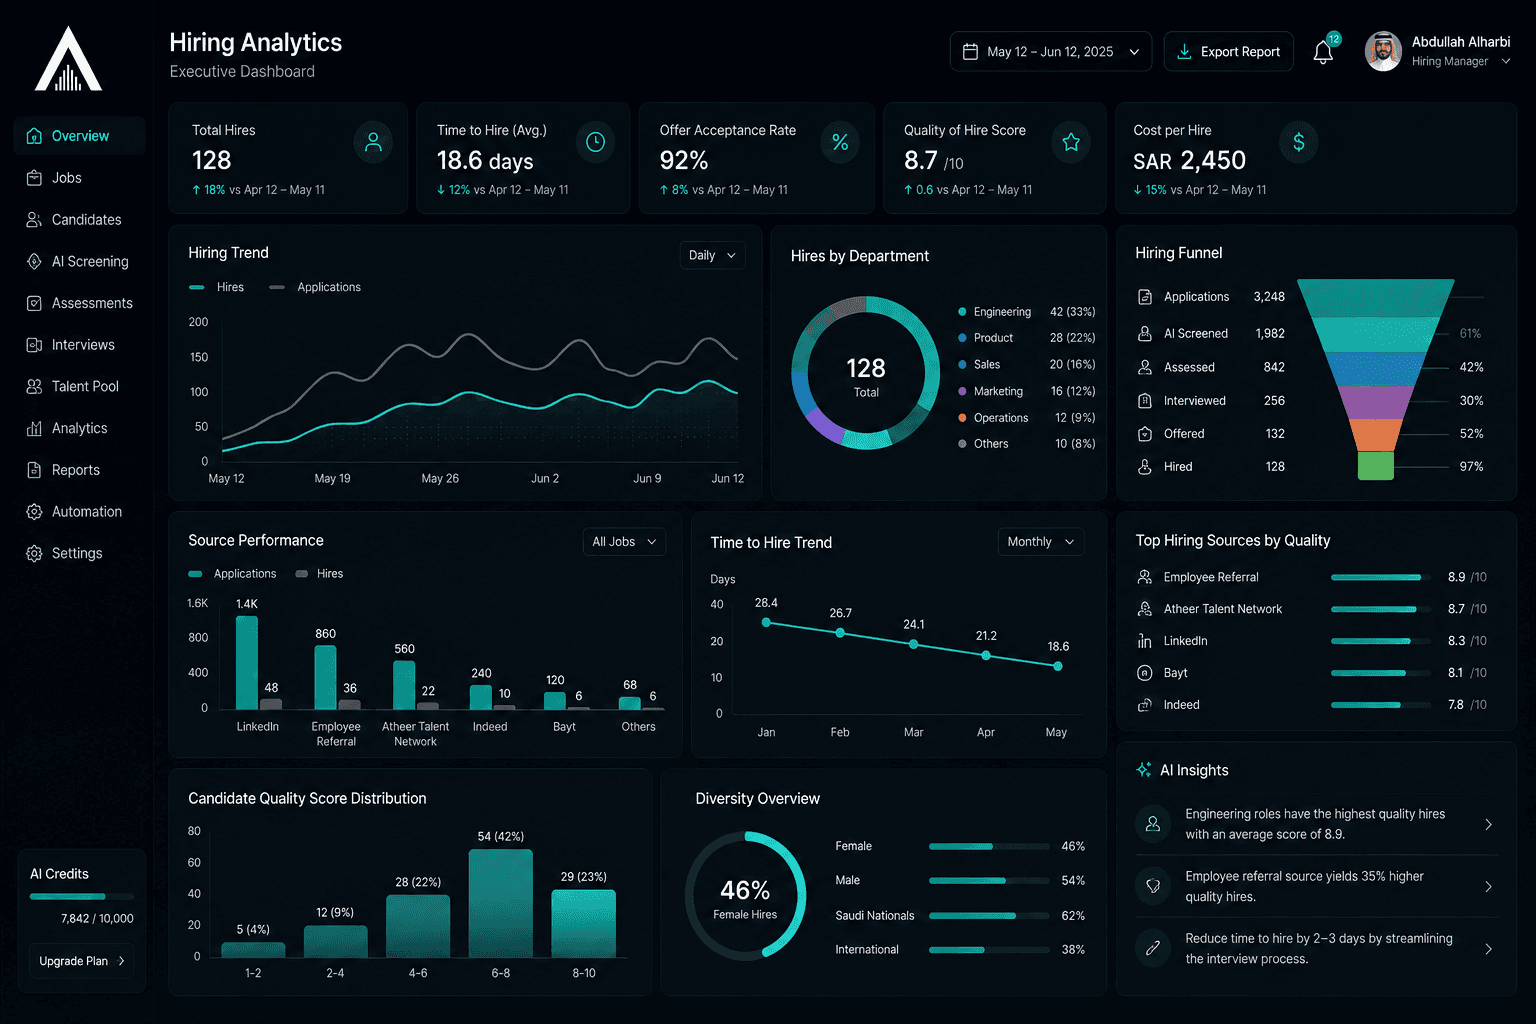The width and height of the screenshot is (1536, 1024).
Task: Open the All Jobs dropdown
Action: 624,542
